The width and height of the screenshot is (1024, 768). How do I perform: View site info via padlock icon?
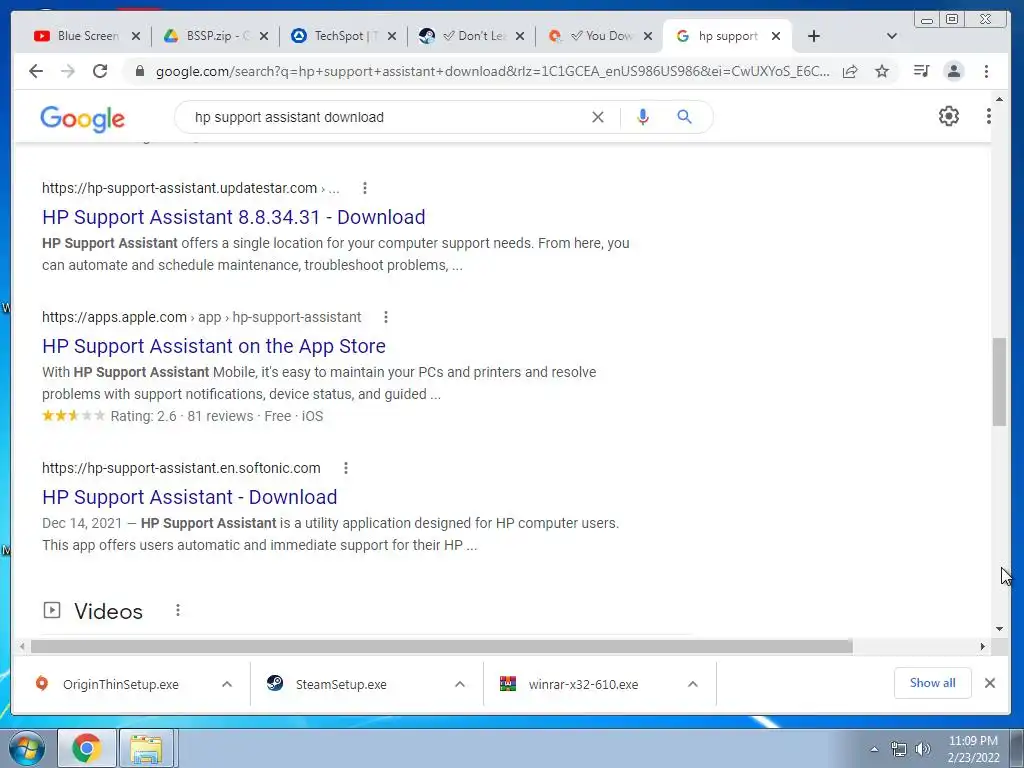point(139,71)
